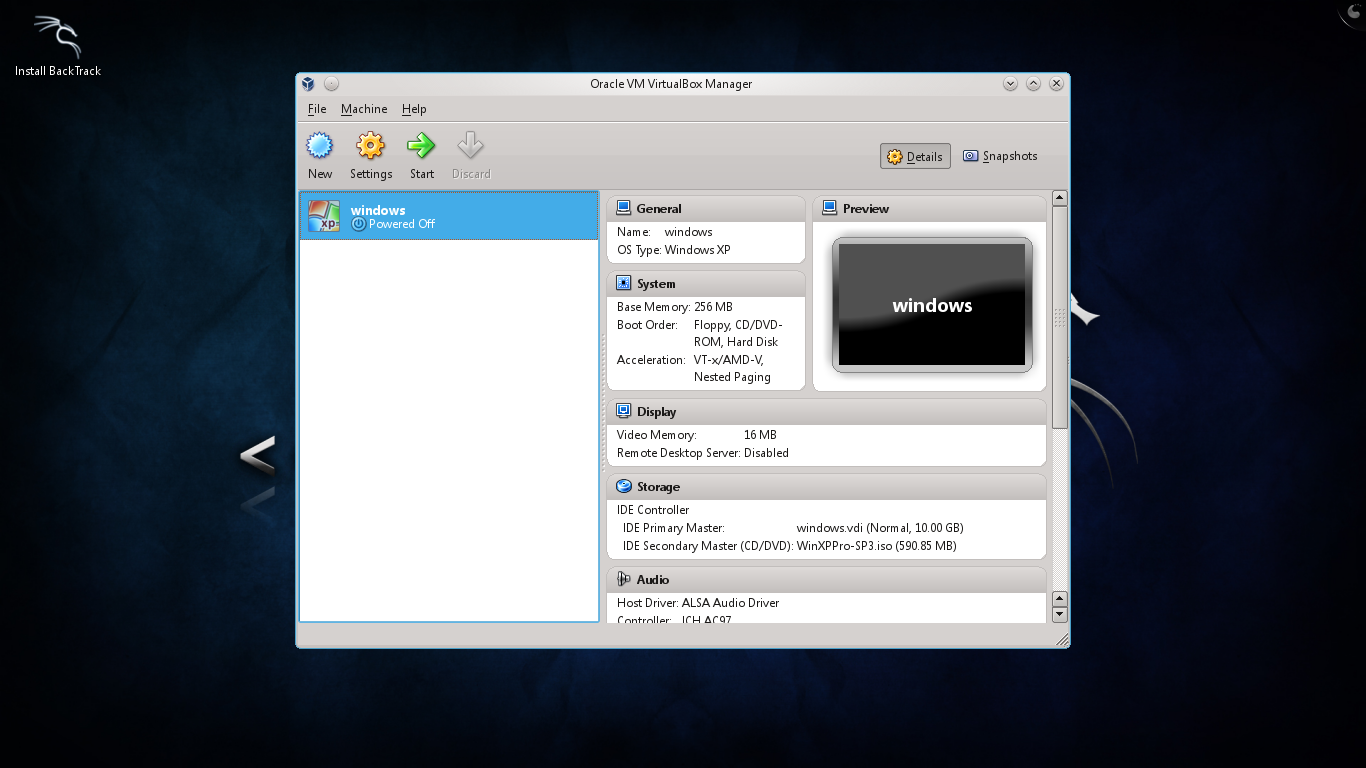Open Settings gear in toolbar
This screenshot has width=1366, height=768.
(x=370, y=146)
